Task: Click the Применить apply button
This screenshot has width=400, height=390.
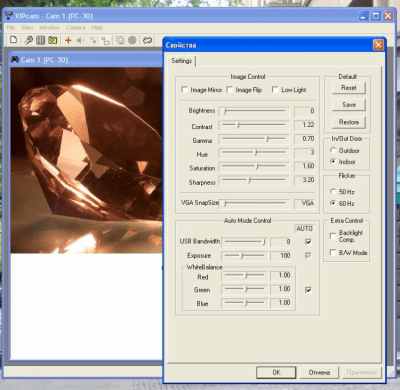Action: click(362, 372)
